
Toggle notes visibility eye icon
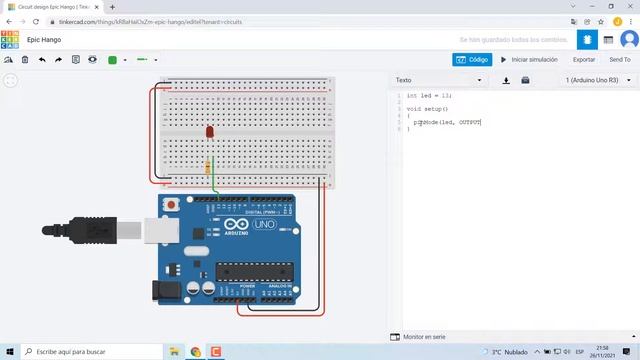pyautogui.click(x=93, y=60)
